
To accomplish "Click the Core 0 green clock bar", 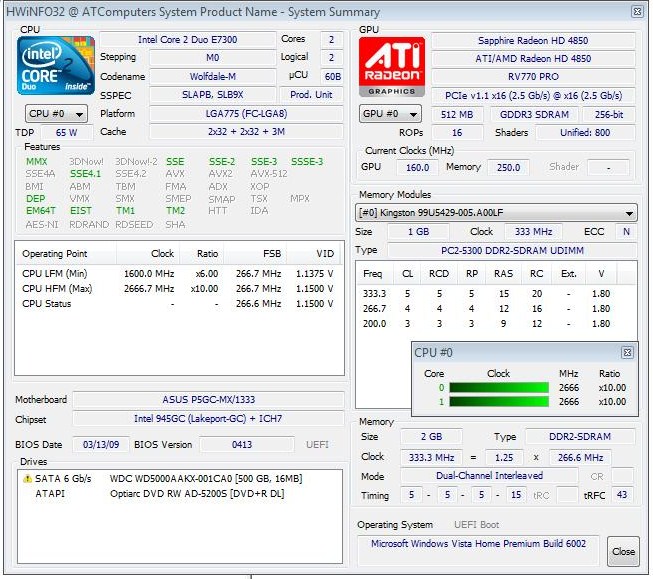I will click(498, 388).
